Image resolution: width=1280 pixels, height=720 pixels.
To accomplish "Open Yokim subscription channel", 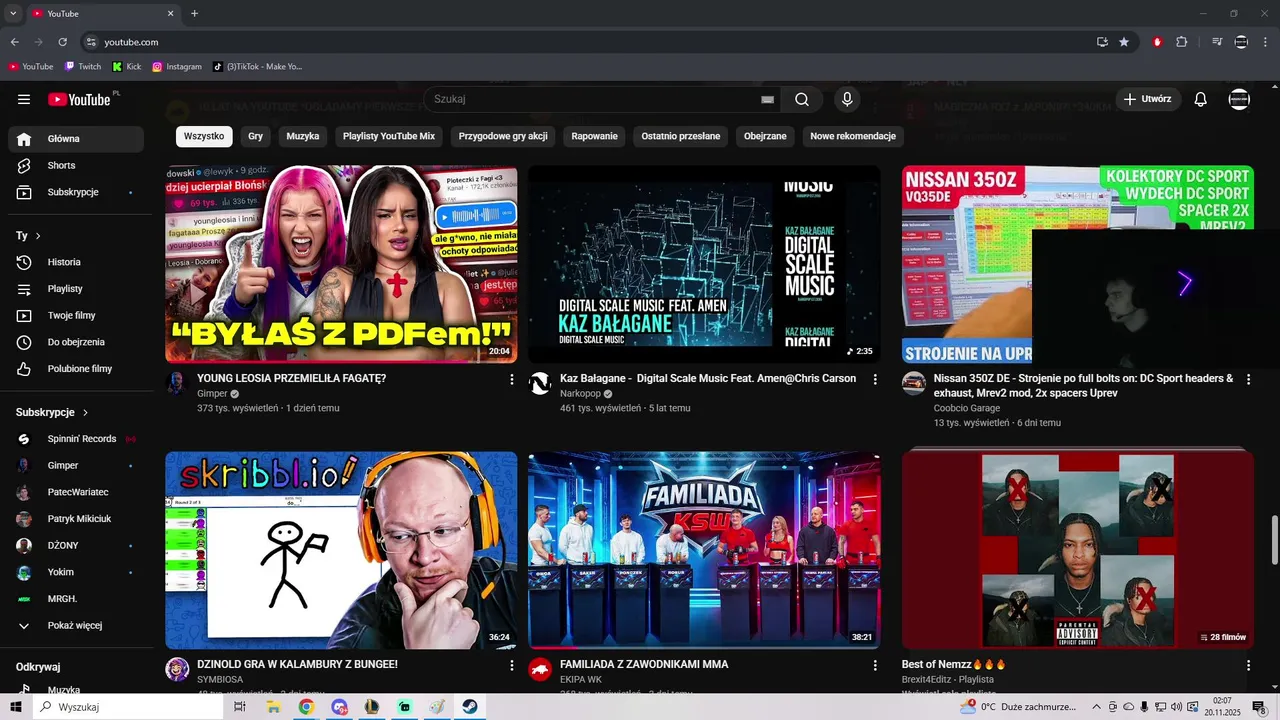I will (76, 572).
